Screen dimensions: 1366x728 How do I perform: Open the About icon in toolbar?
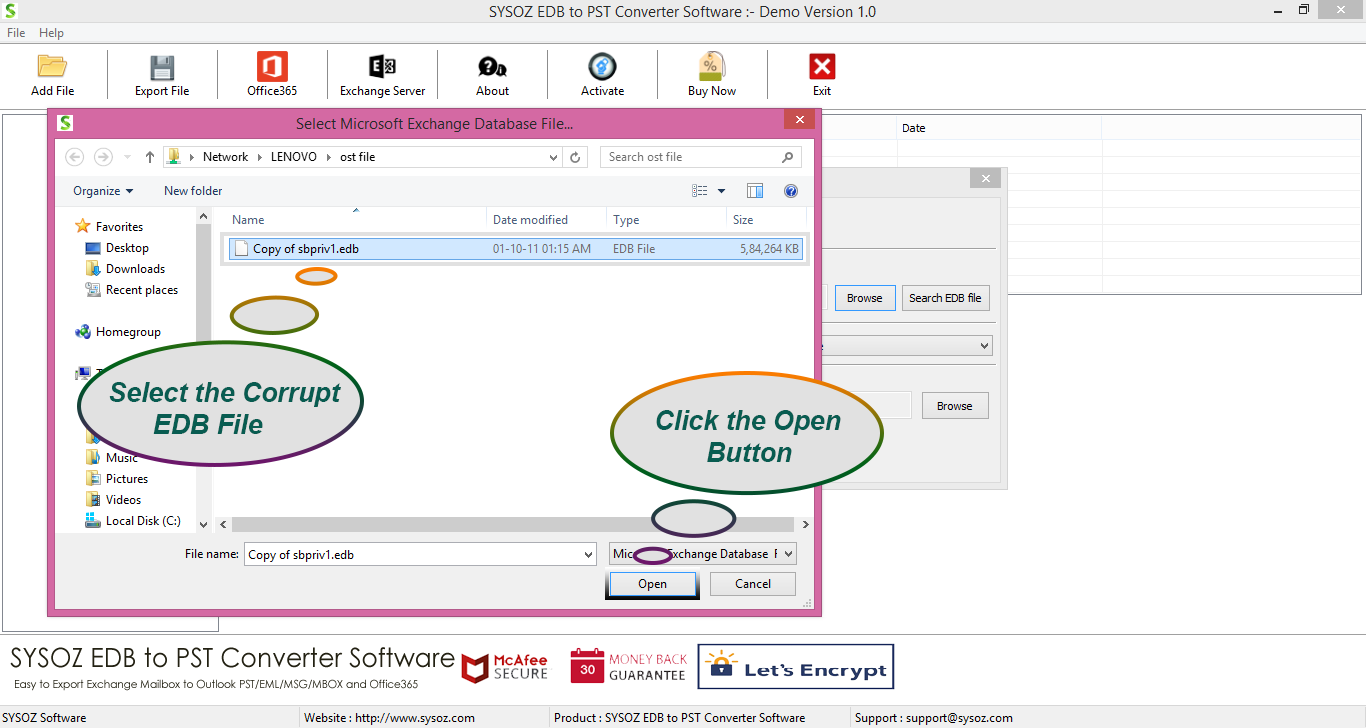coord(492,67)
